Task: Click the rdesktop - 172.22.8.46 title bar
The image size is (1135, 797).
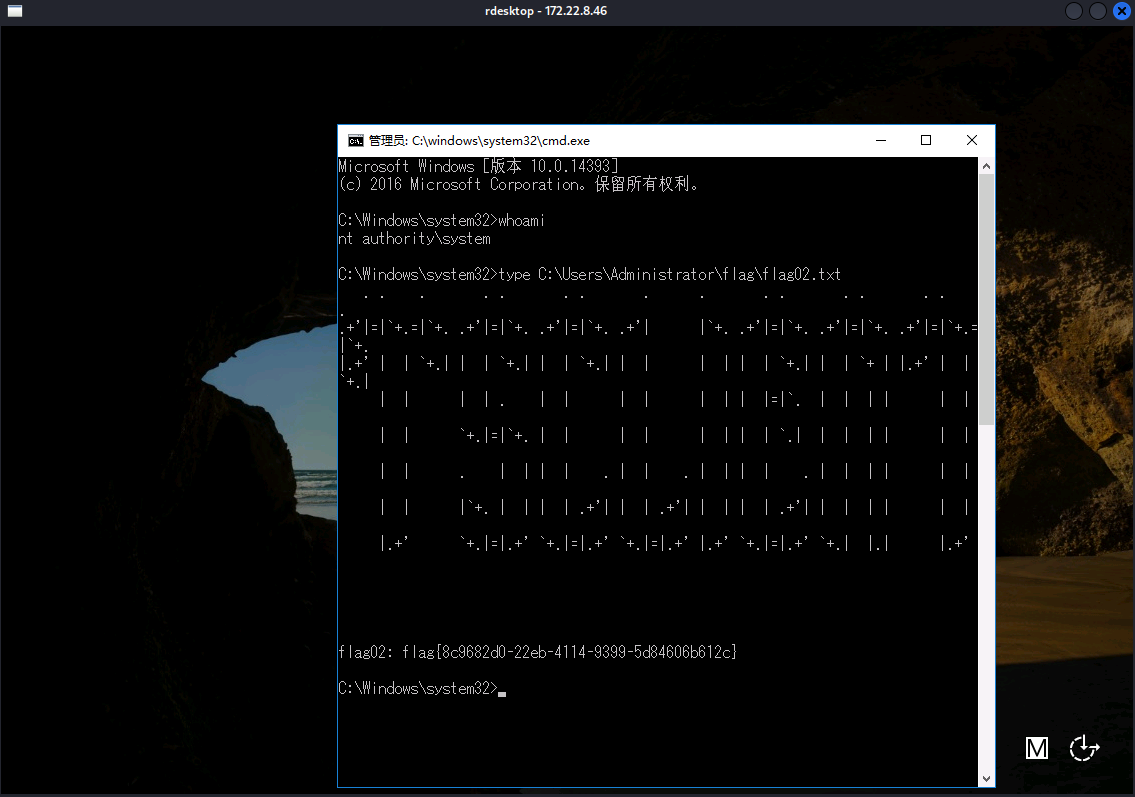Action: click(544, 11)
